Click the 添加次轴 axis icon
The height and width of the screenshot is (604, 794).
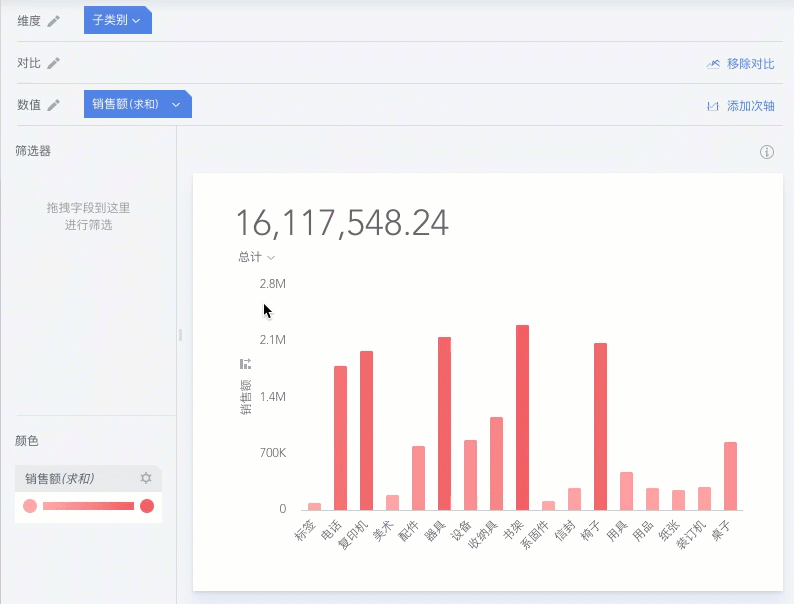pyautogui.click(x=713, y=106)
